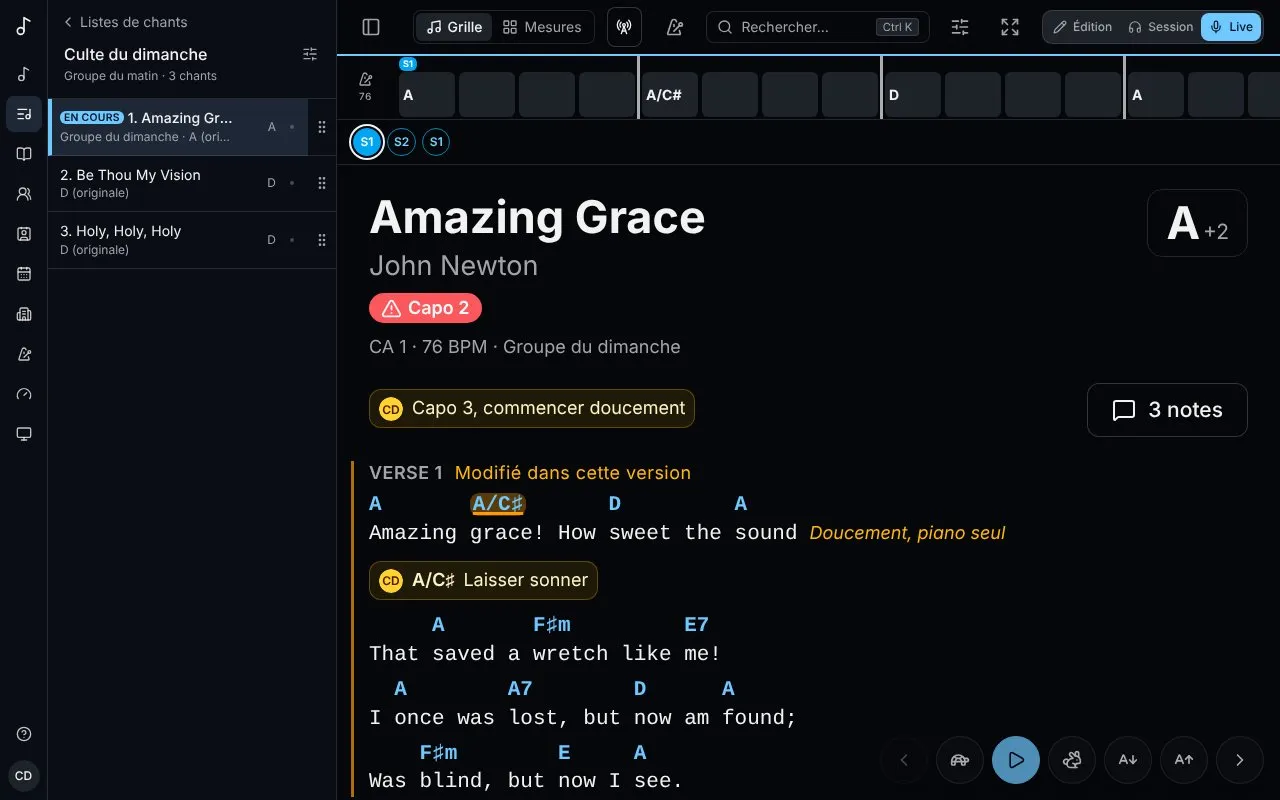Open the calendar sidebar icon

point(24,274)
